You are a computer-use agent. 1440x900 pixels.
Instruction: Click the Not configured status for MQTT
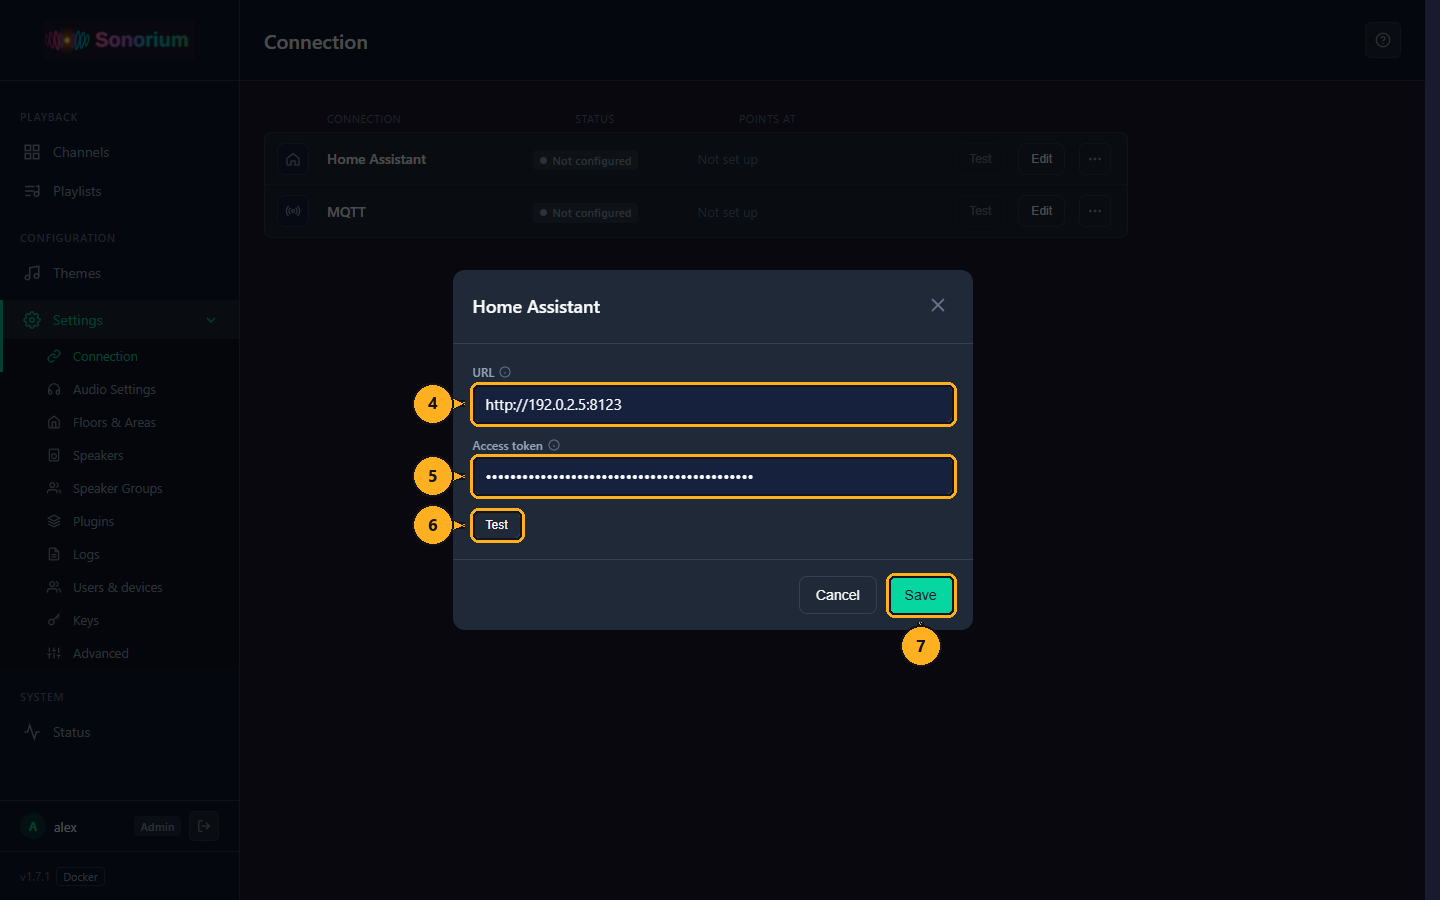click(585, 212)
